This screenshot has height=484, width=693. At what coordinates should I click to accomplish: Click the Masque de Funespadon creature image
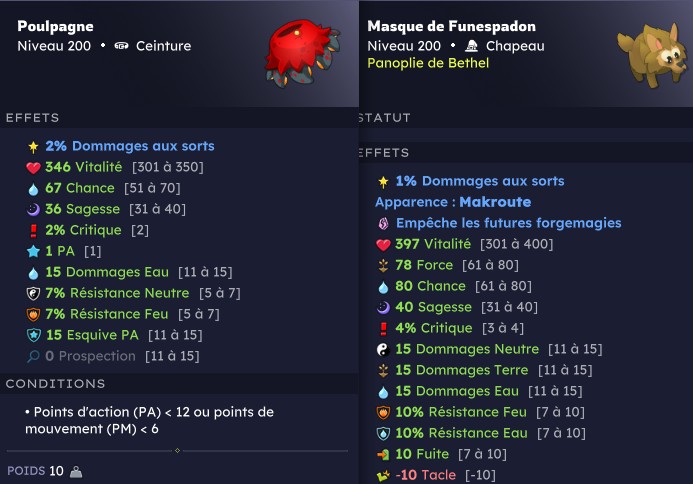653,53
